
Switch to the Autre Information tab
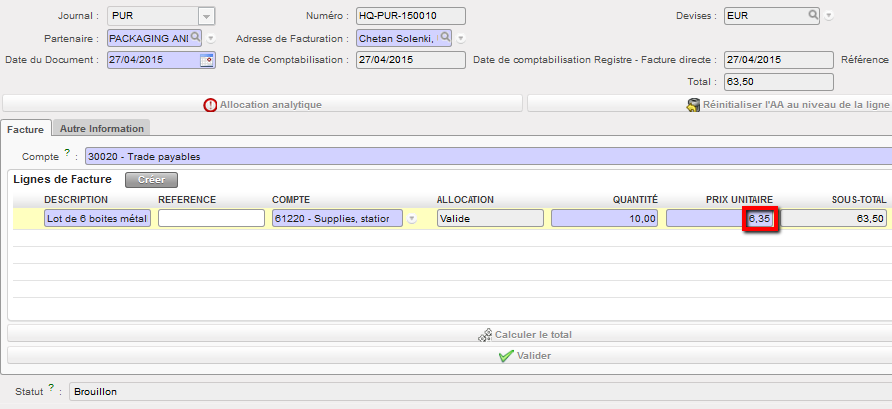[x=101, y=128]
